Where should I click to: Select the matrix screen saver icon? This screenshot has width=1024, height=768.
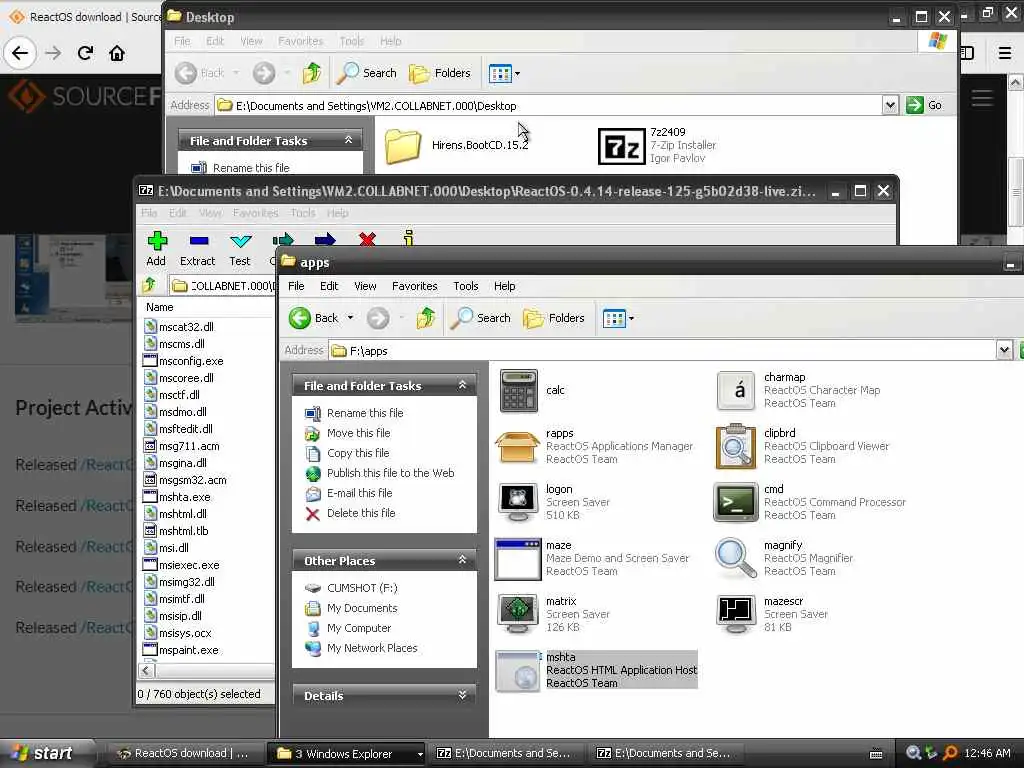[x=518, y=614]
